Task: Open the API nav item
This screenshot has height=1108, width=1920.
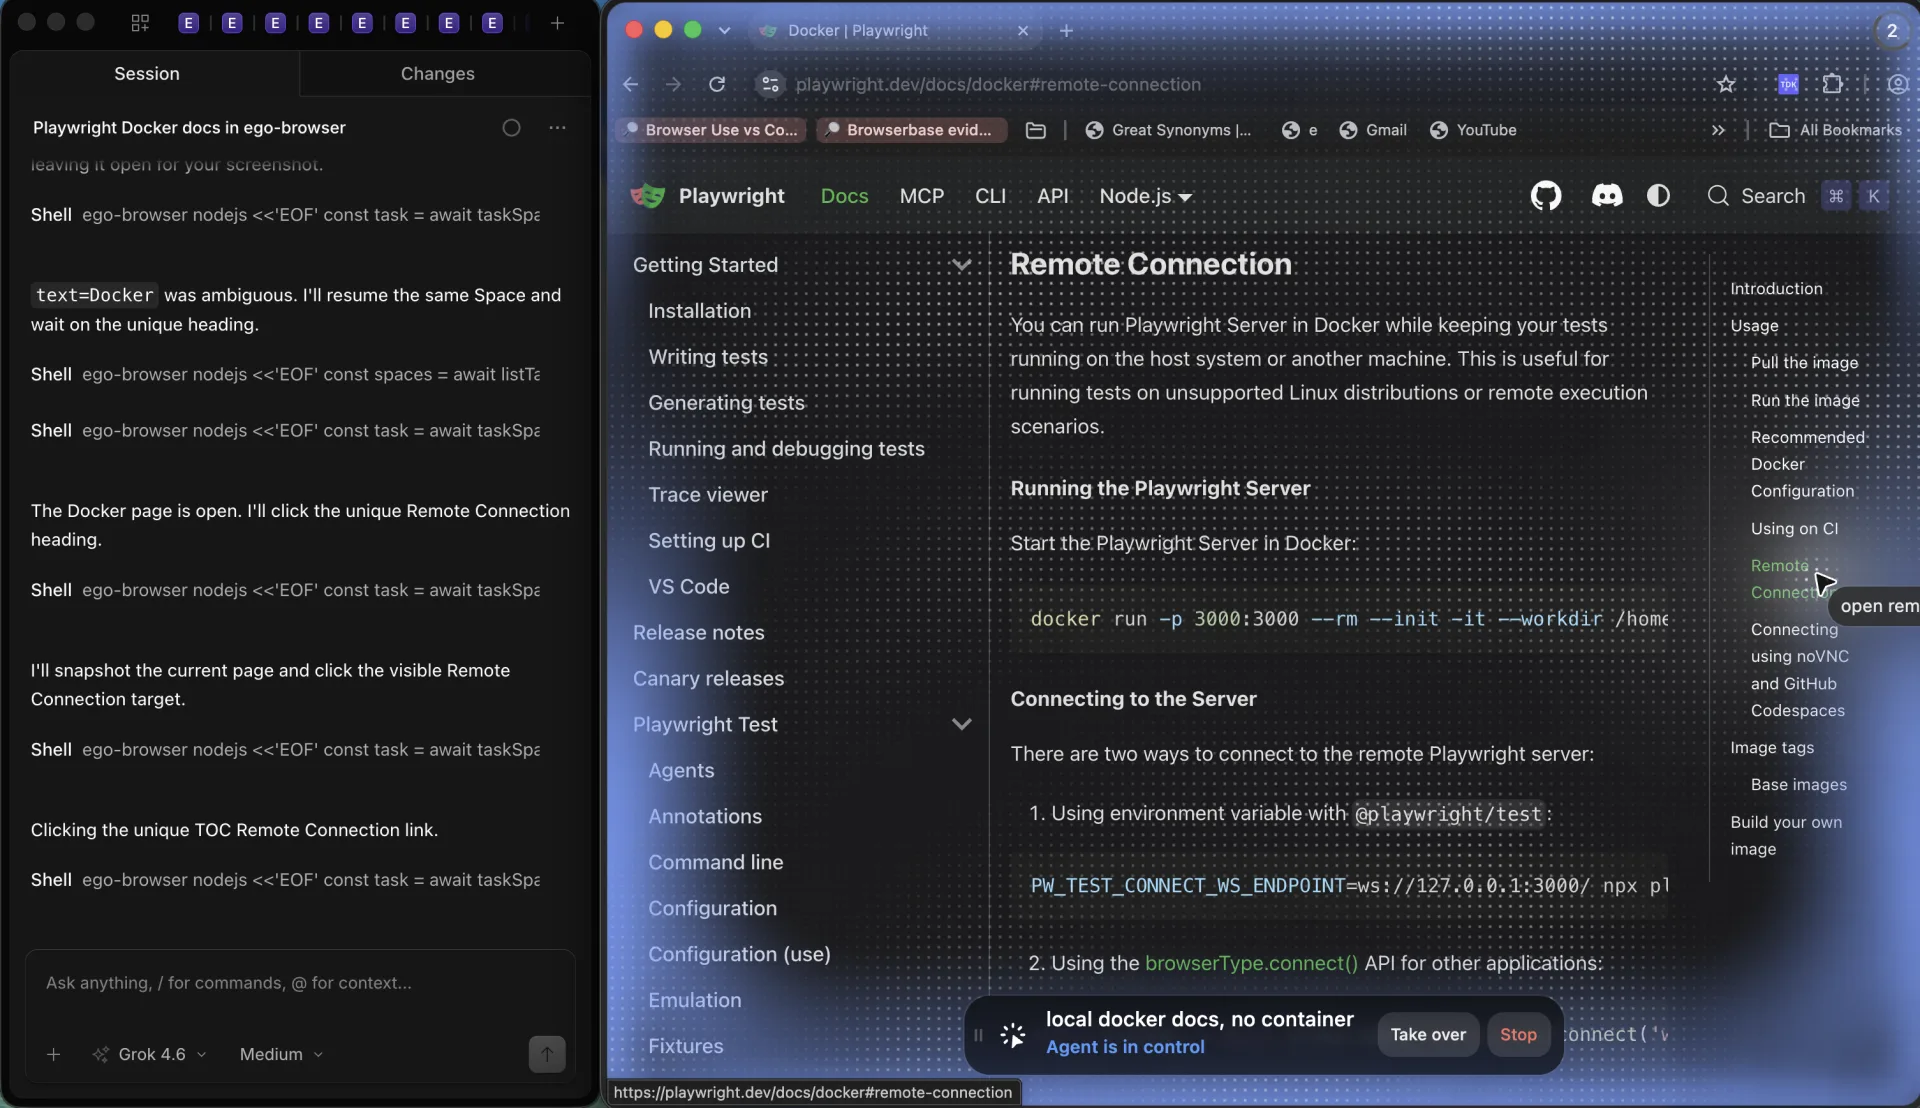Action: [1052, 196]
